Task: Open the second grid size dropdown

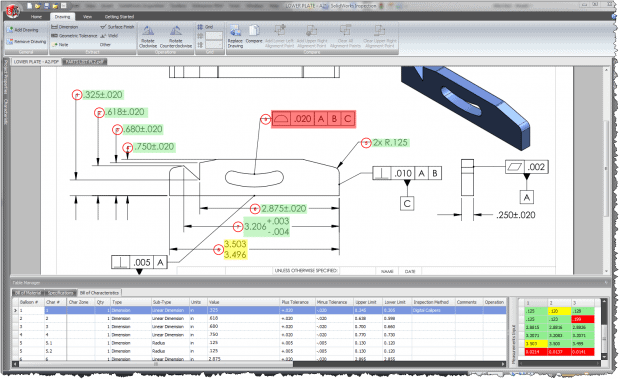Action: click(x=214, y=45)
